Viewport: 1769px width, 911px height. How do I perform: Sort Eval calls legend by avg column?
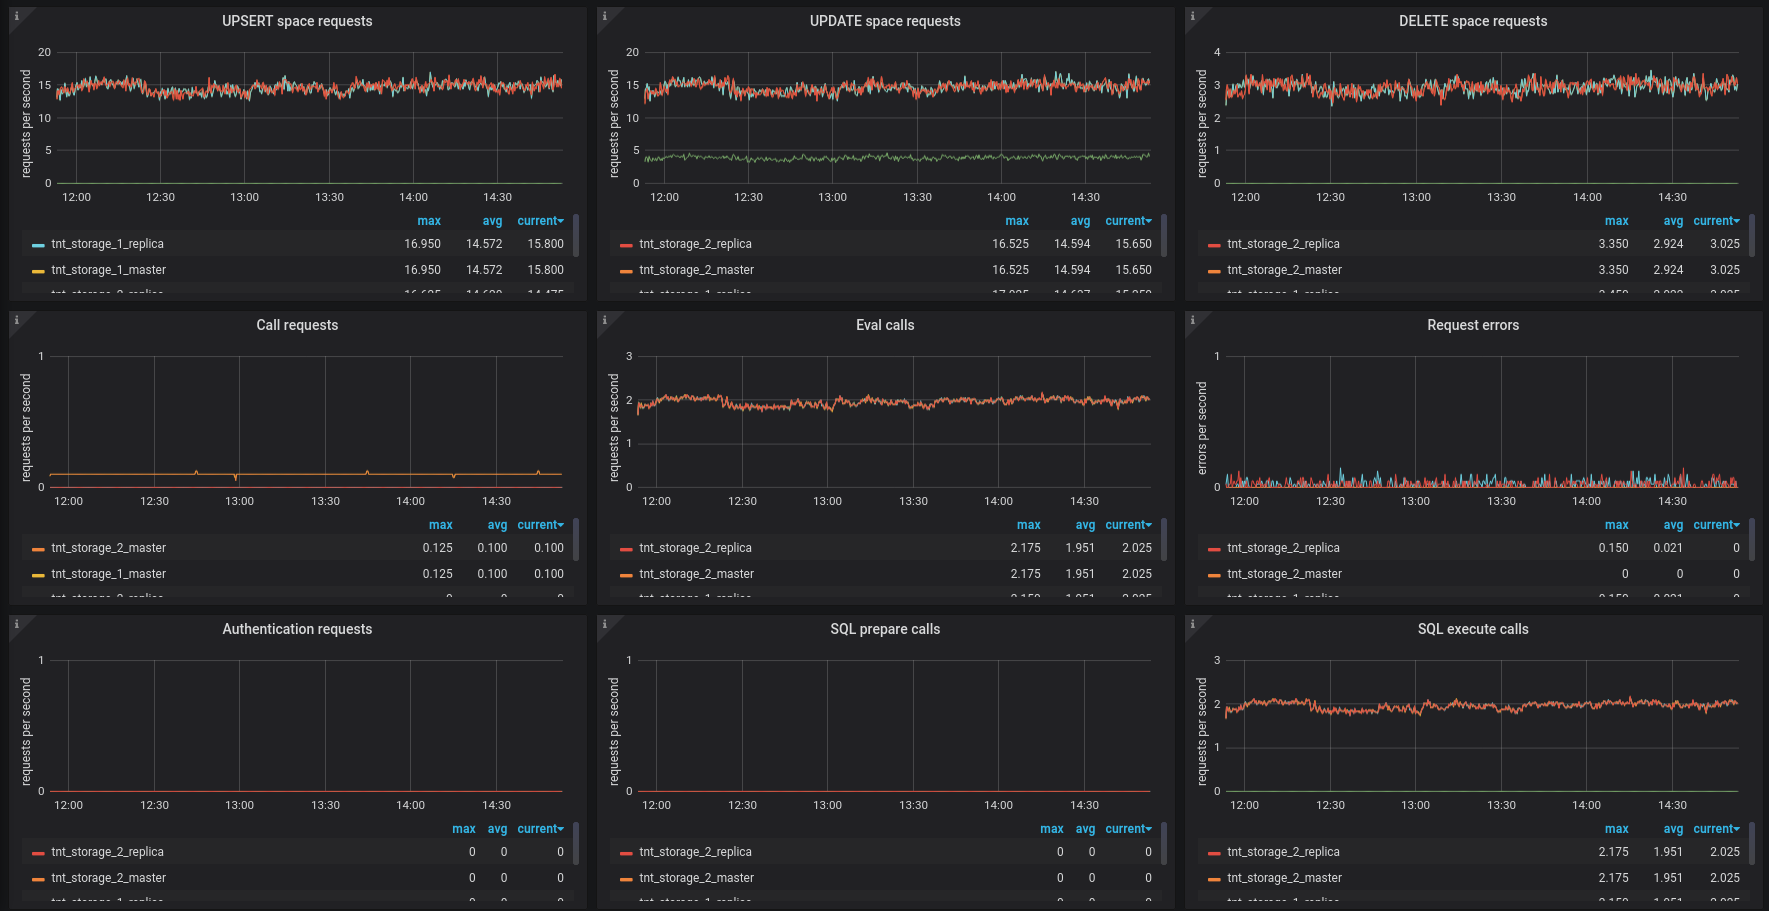coord(1085,525)
